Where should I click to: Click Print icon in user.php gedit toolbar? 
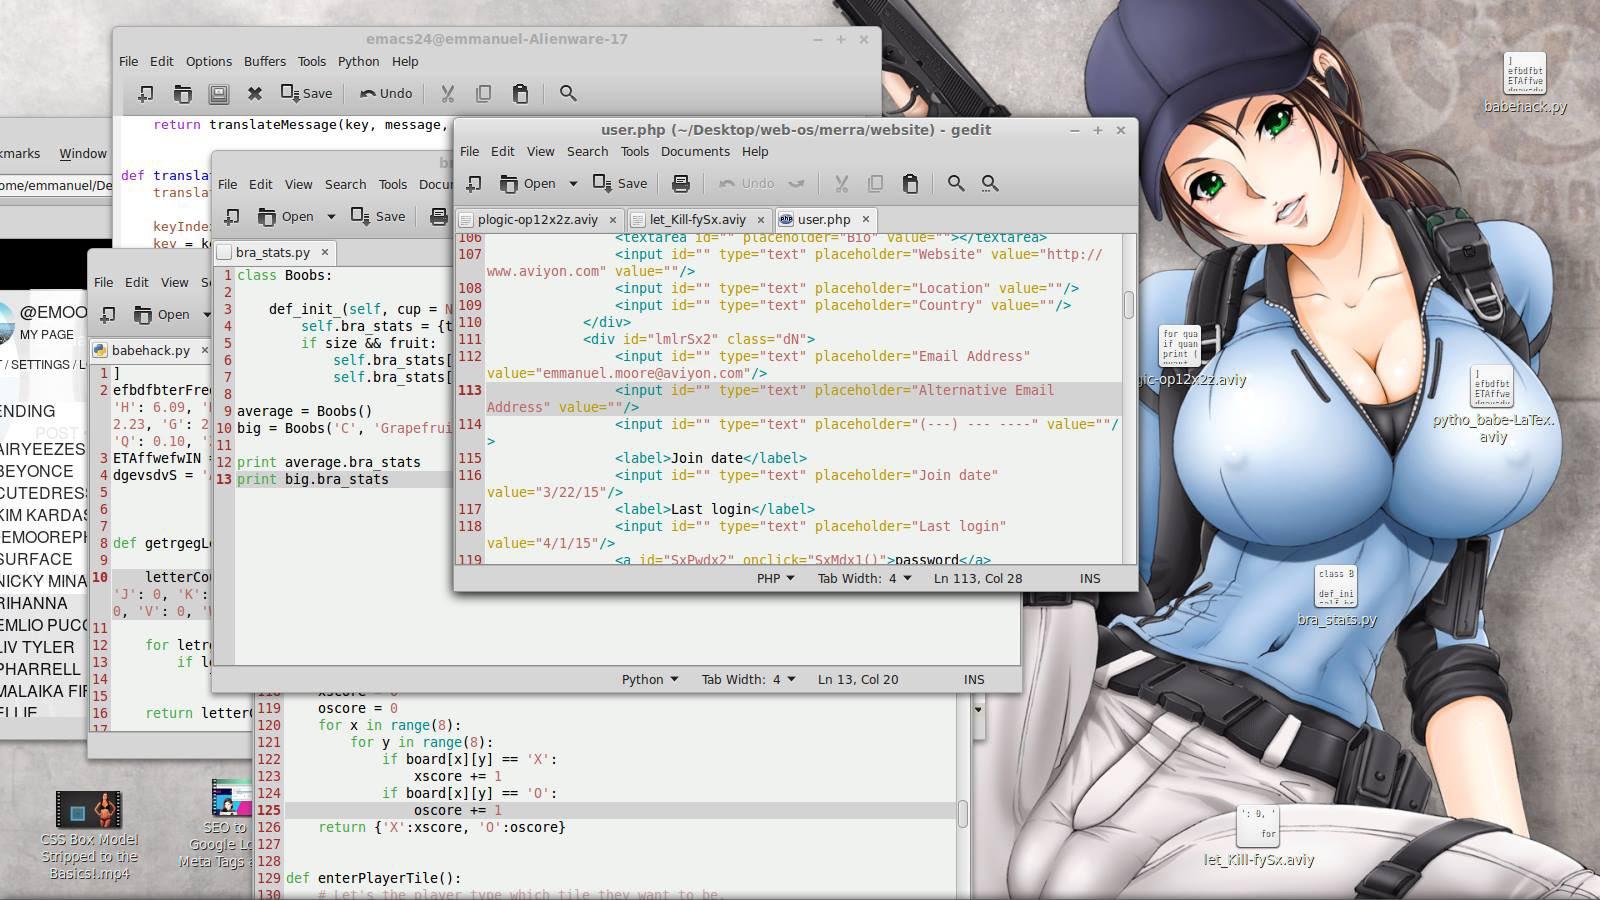coord(681,184)
